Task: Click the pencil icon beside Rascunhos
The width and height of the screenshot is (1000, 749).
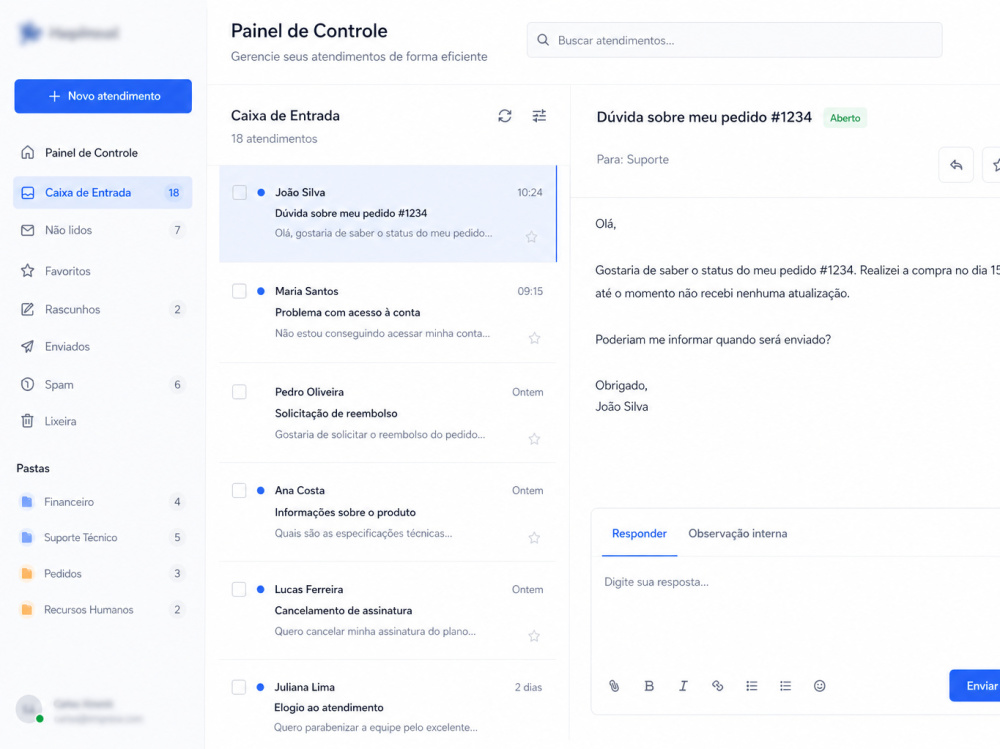Action: 27,309
